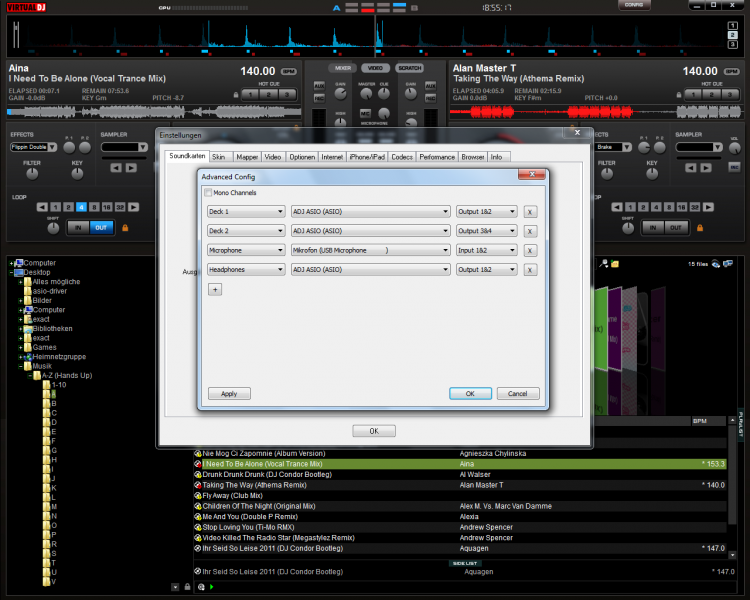The width and height of the screenshot is (750, 600).
Task: Click bottom browser lock icon
Action: [x=188, y=587]
